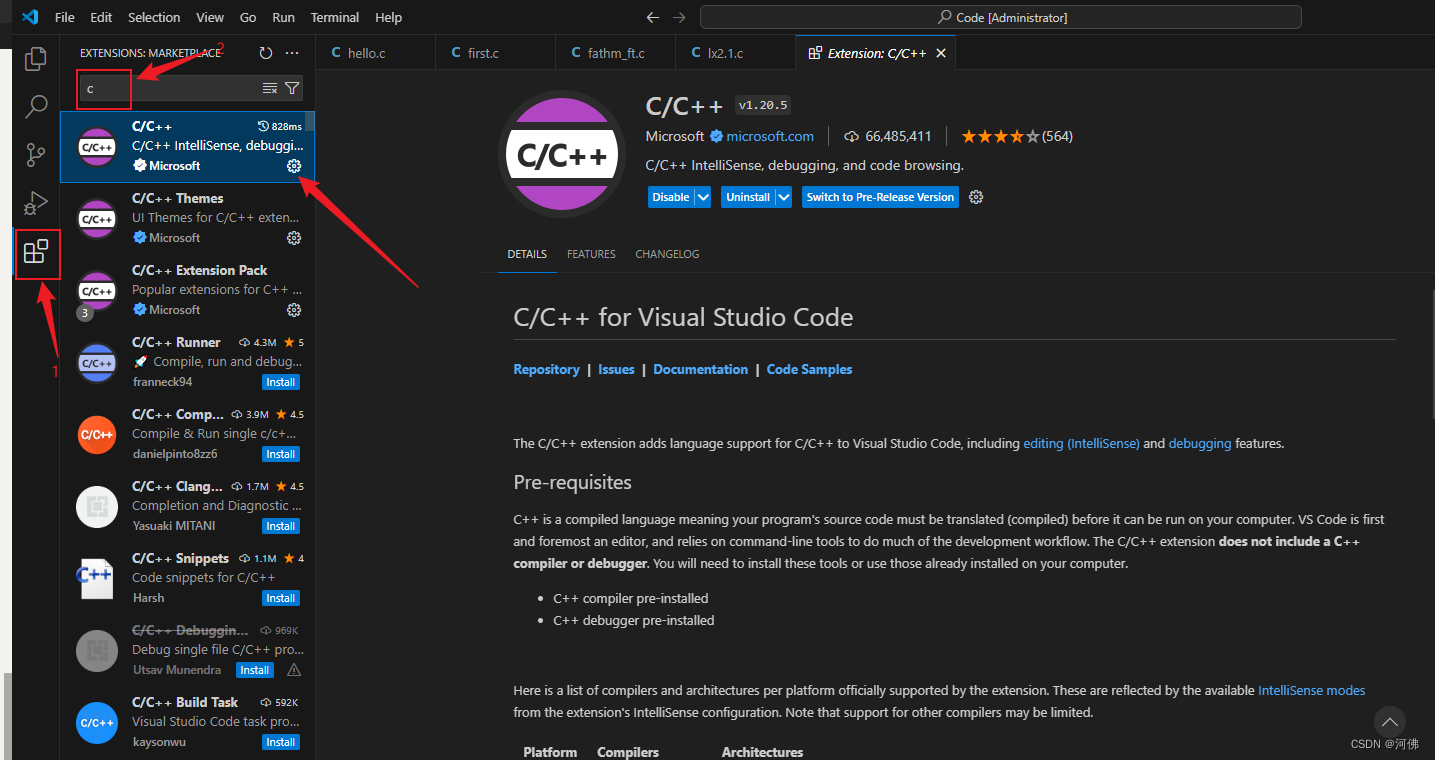
Task: Install the C/C++ Runner extension
Action: 281,382
